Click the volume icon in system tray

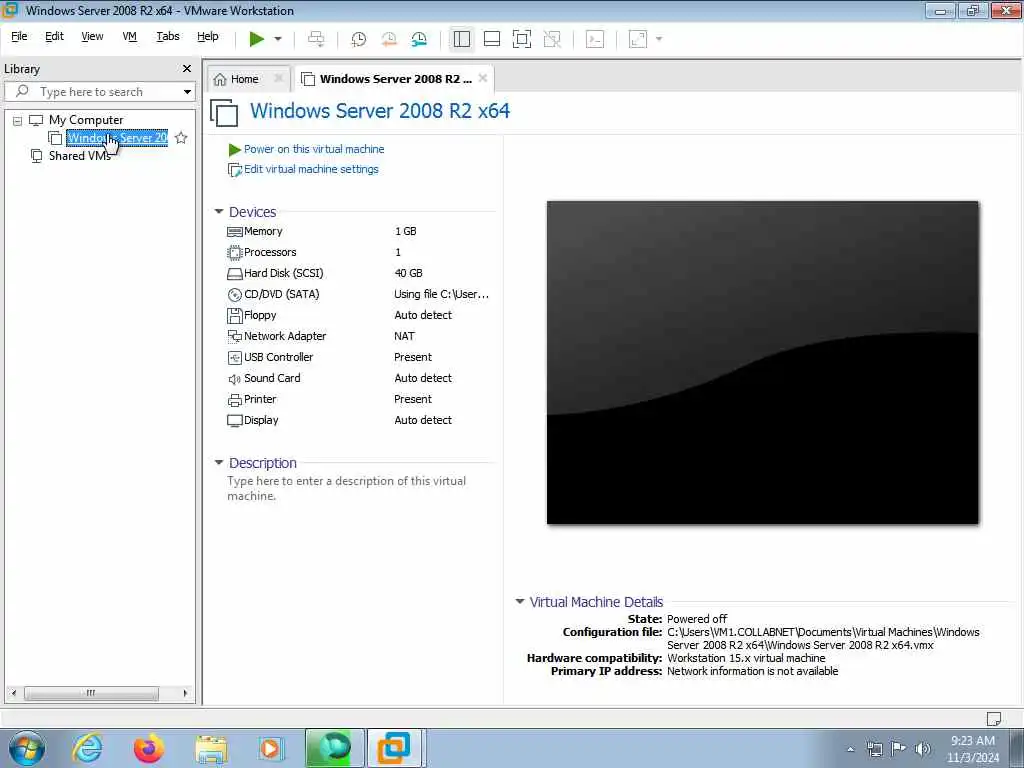pos(922,749)
